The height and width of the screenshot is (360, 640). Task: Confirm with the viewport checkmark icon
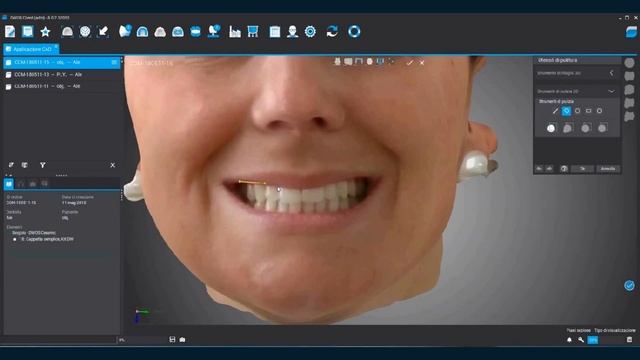pyautogui.click(x=410, y=62)
